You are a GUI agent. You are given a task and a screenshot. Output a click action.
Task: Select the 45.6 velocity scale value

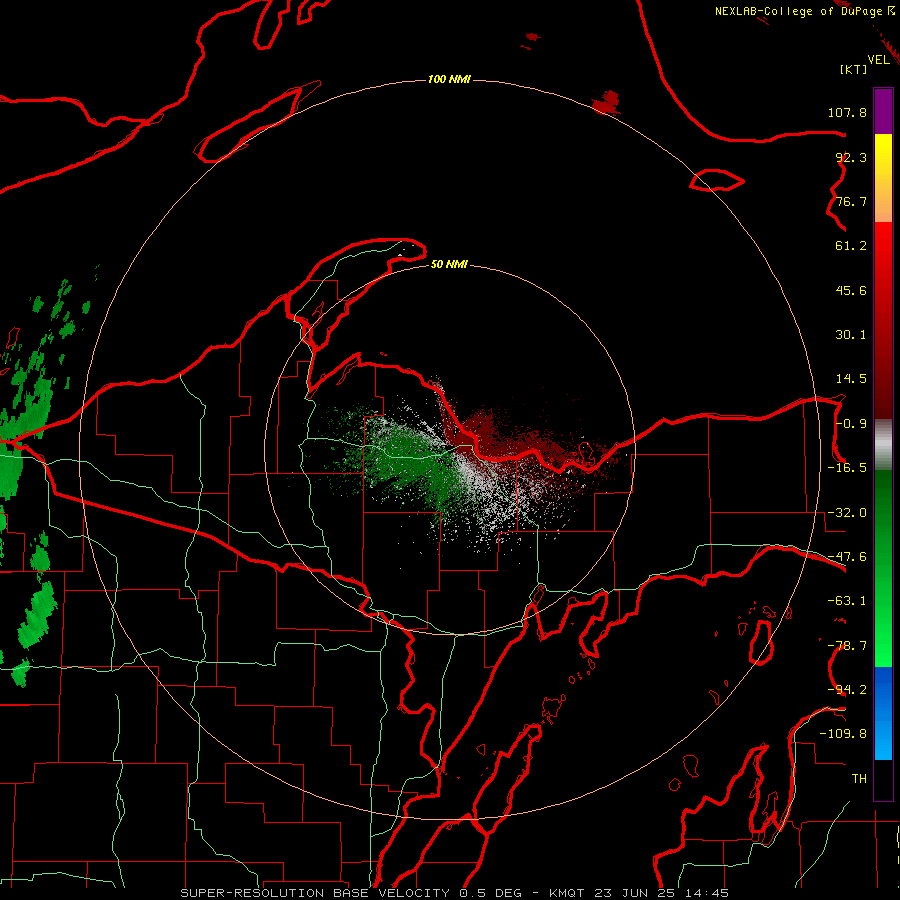[851, 290]
